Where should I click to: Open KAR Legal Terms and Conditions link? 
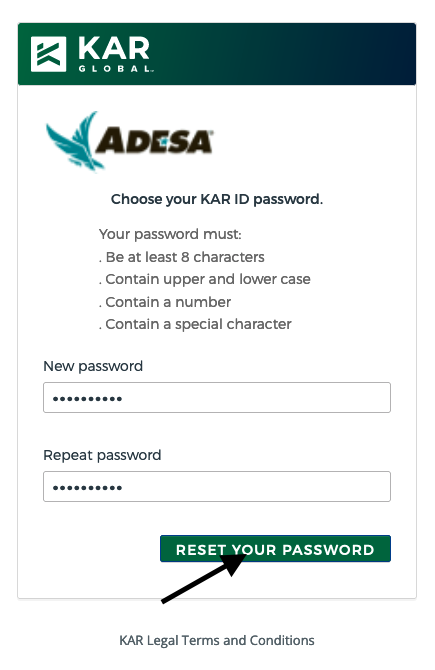point(217,640)
